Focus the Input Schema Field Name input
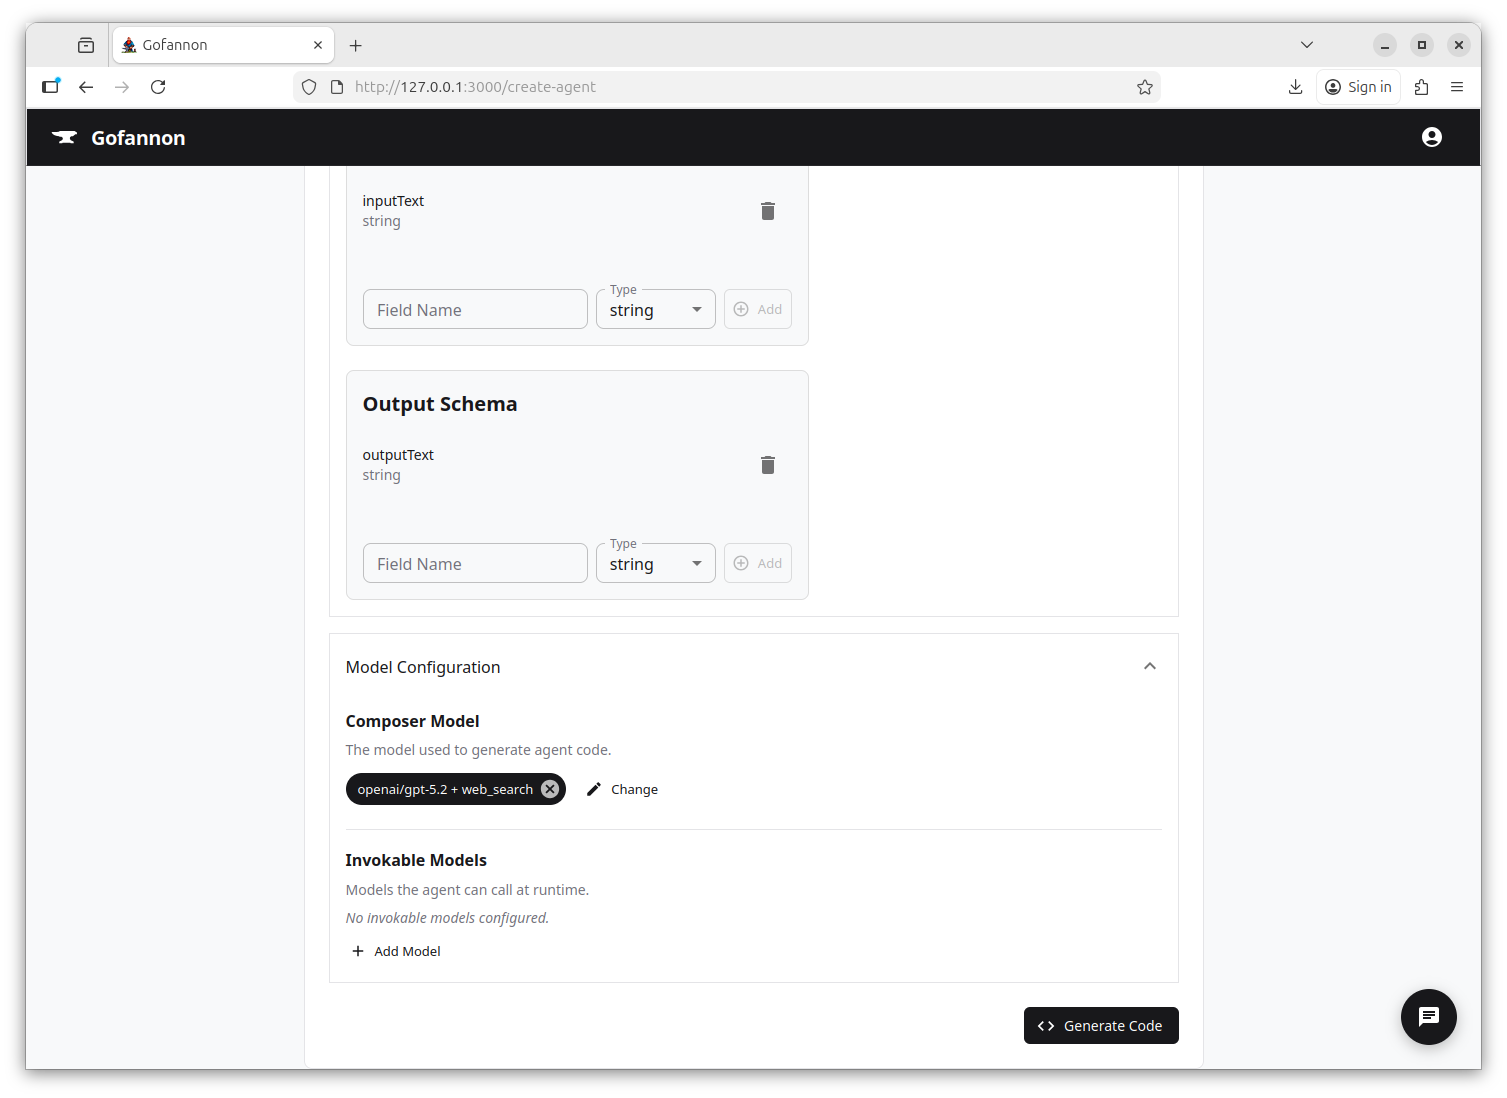This screenshot has height=1098, width=1507. click(x=475, y=310)
